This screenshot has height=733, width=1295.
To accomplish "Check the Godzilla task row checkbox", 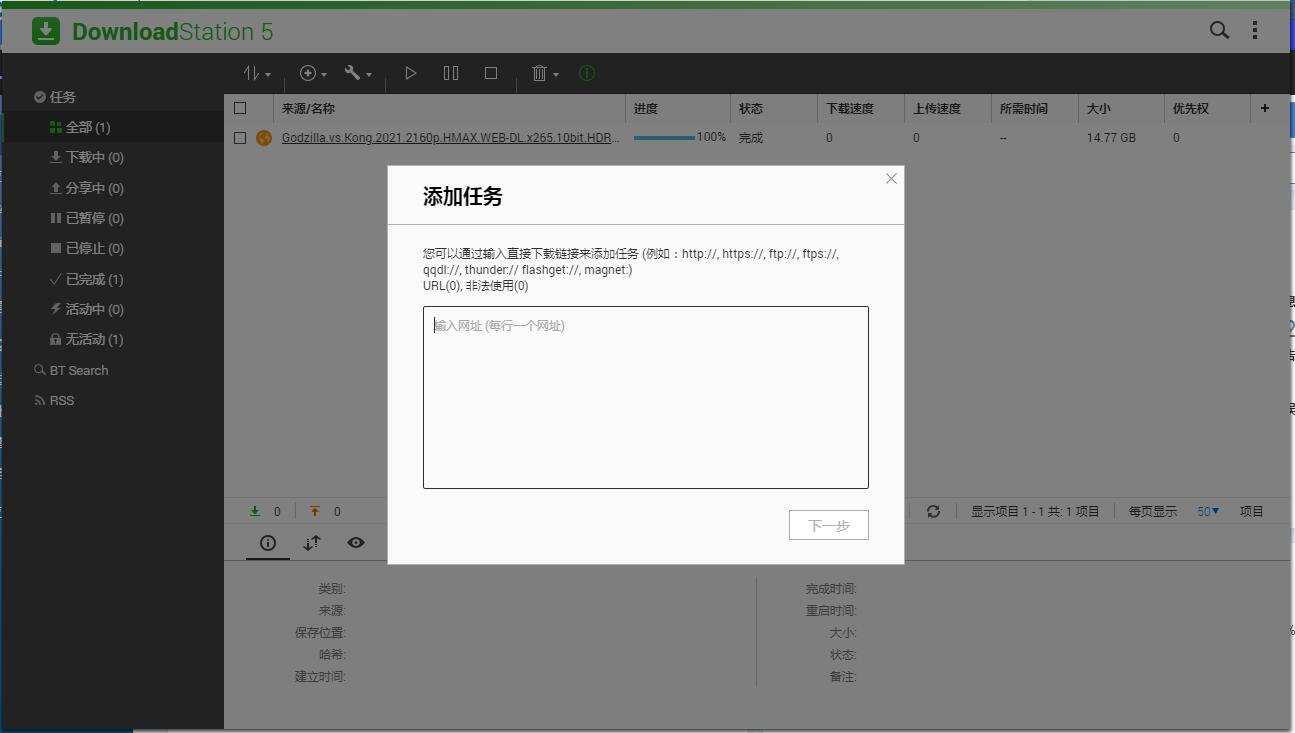I will [x=240, y=137].
